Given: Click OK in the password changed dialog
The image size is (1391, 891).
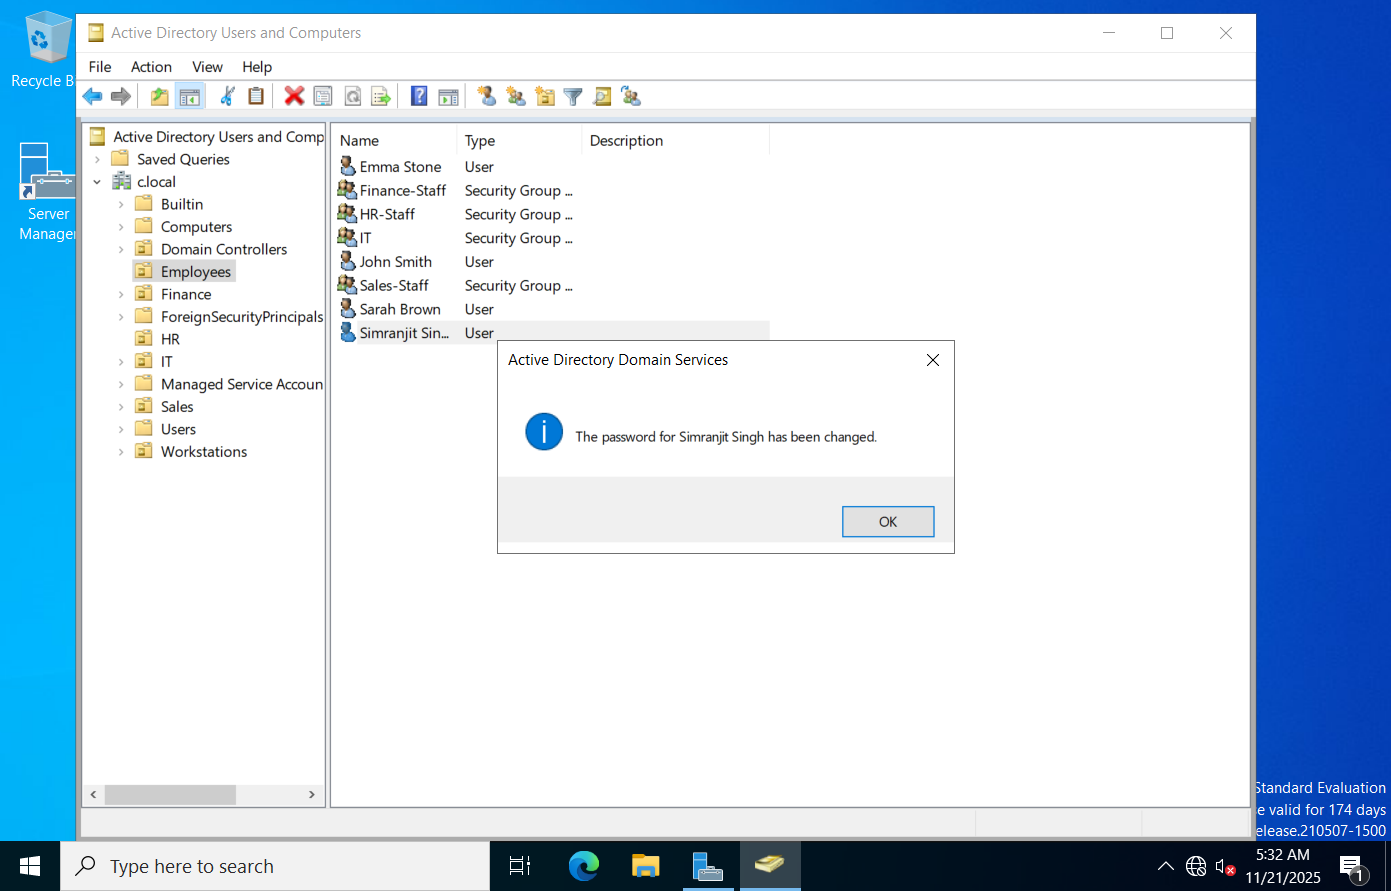Looking at the screenshot, I should [x=888, y=522].
